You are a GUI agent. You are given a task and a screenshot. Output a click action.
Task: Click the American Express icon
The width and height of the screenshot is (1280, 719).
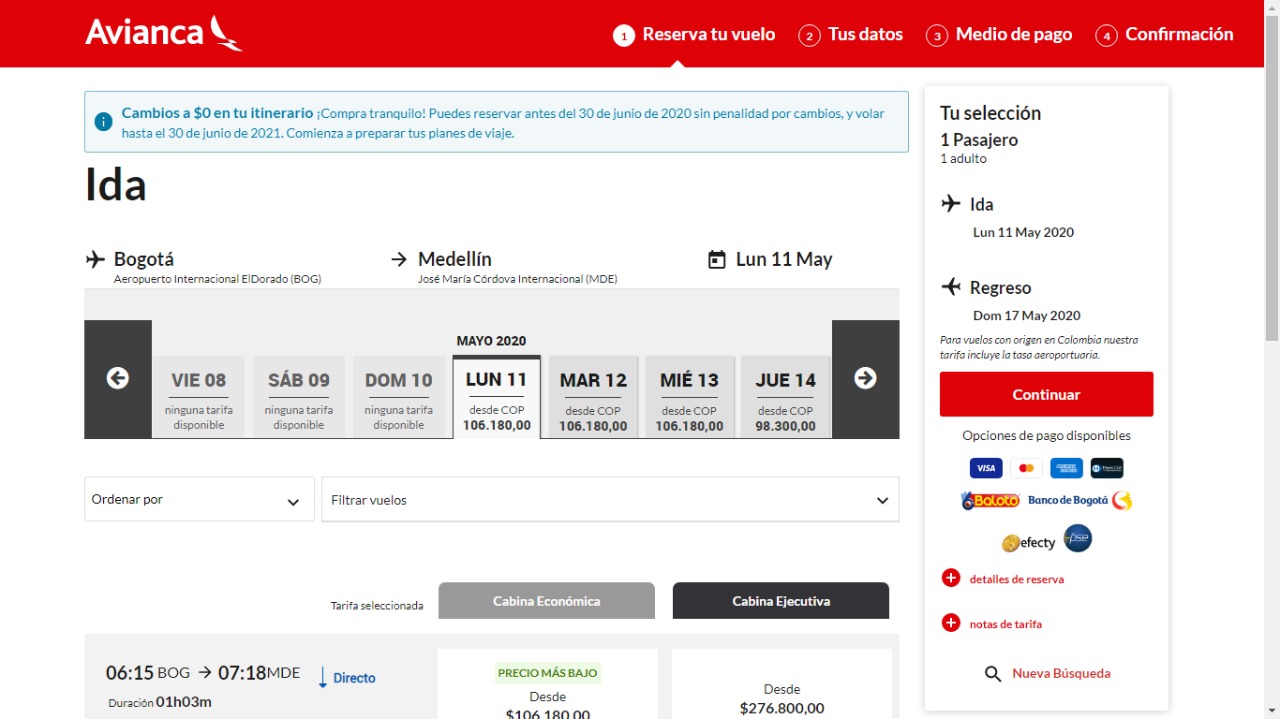click(1066, 468)
